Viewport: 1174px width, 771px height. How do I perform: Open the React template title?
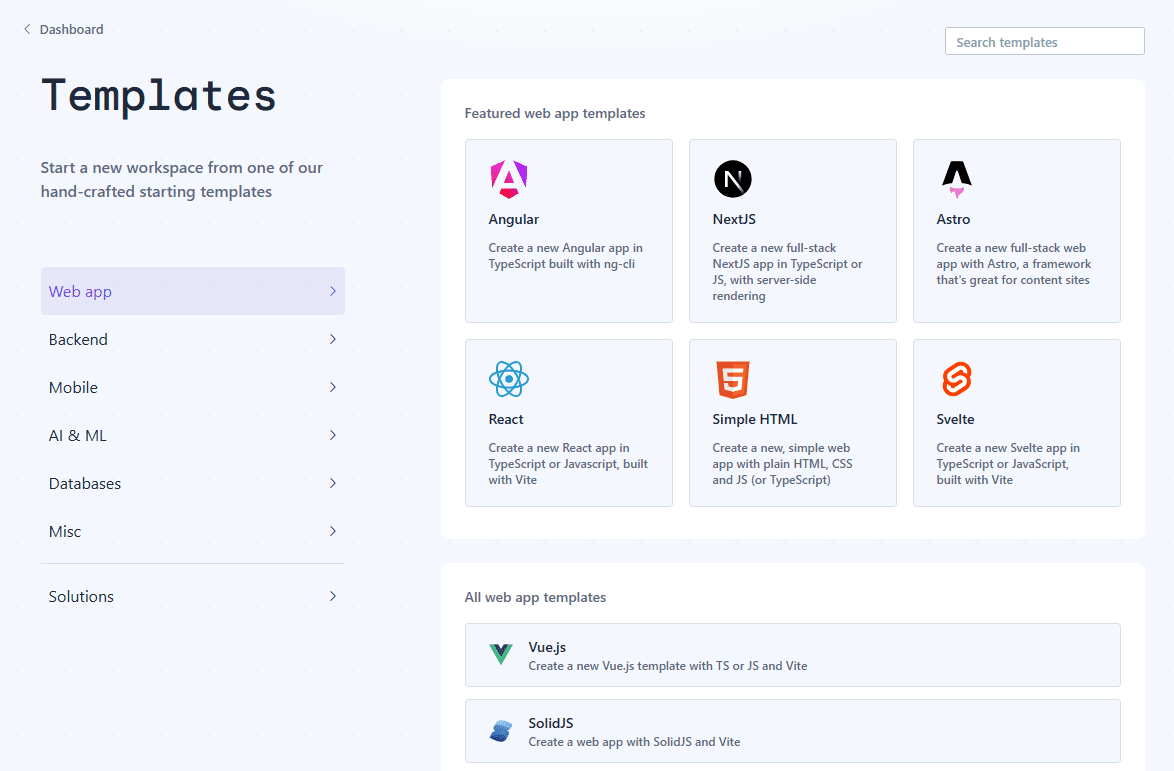coord(506,419)
